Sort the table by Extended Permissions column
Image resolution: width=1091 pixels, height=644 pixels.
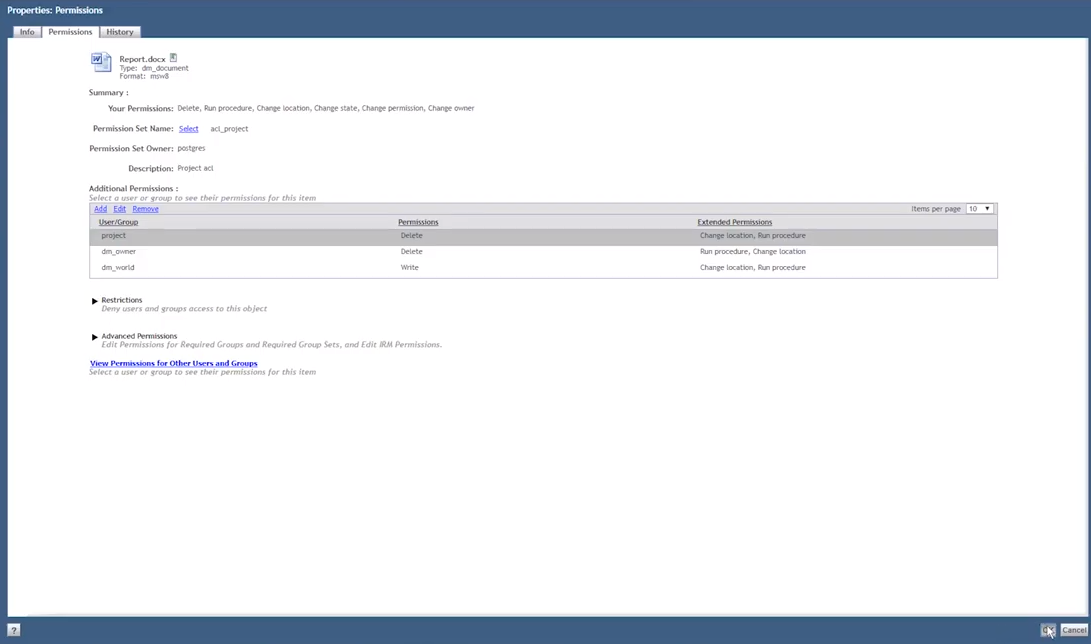tap(735, 221)
